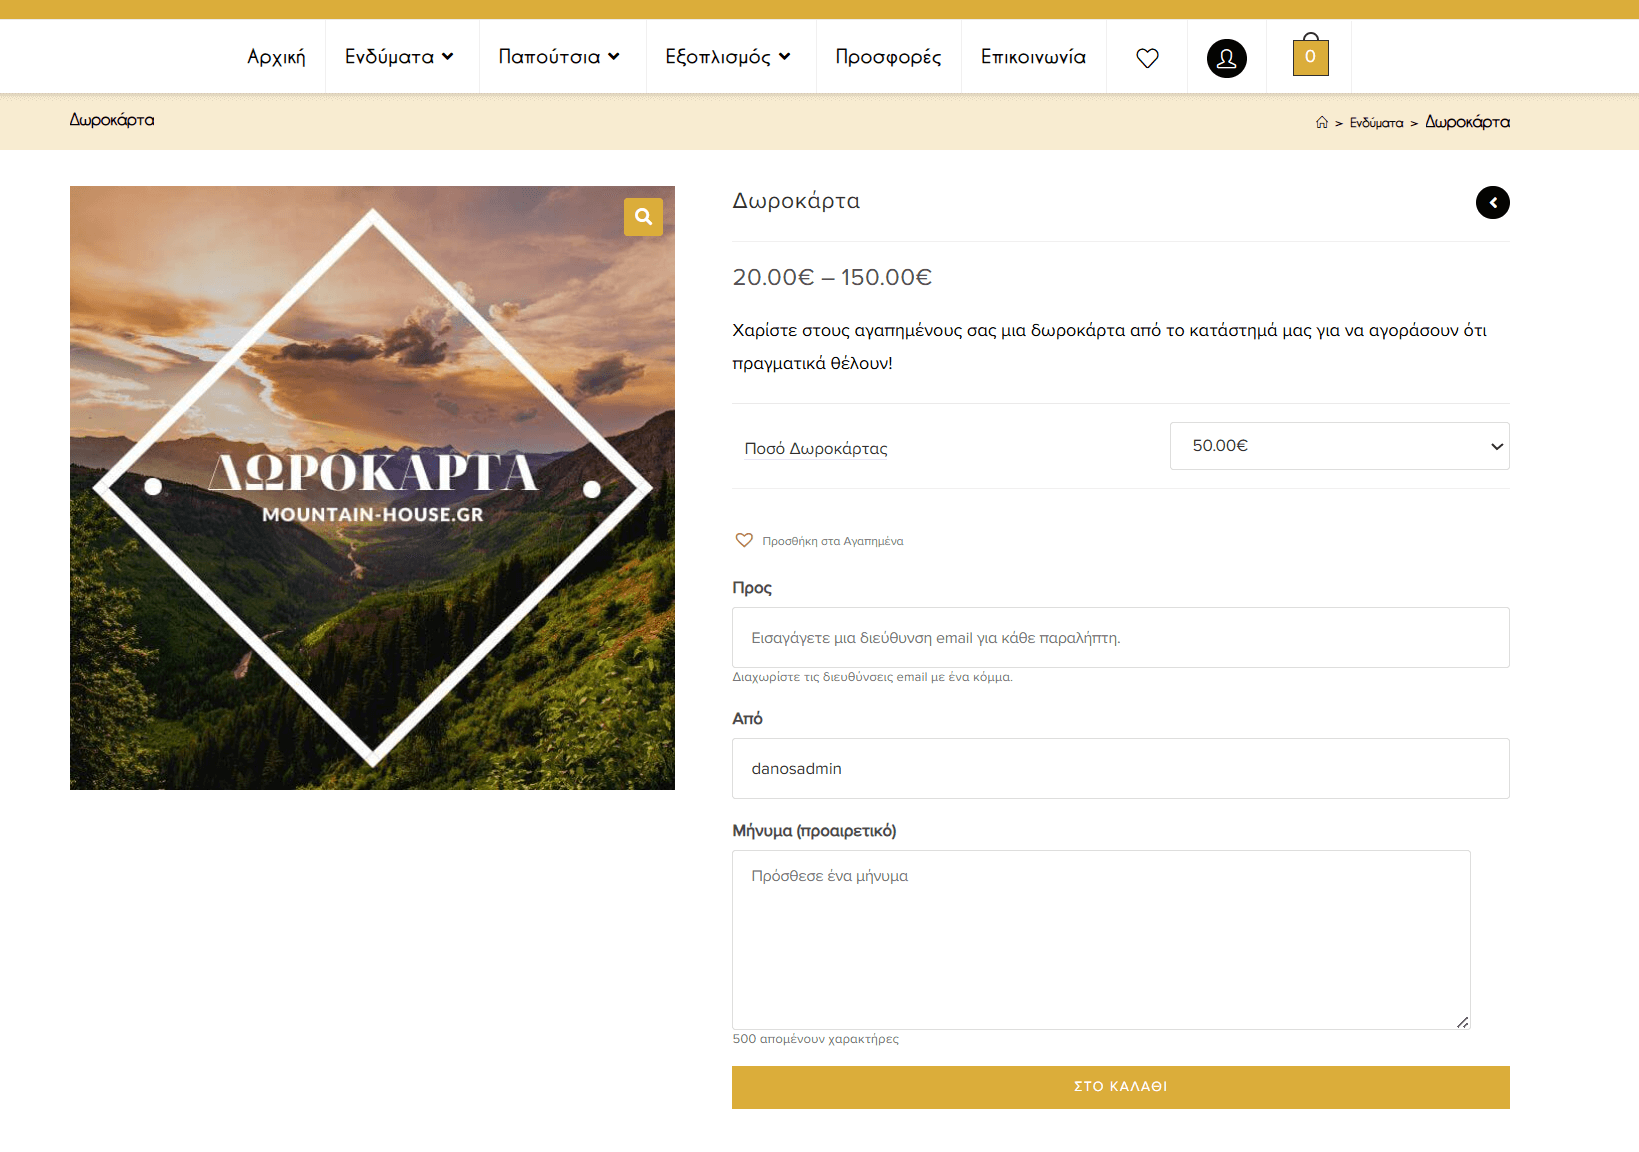This screenshot has height=1152, width=1639.
Task: Click the recipient email Προς field
Action: [1120, 638]
